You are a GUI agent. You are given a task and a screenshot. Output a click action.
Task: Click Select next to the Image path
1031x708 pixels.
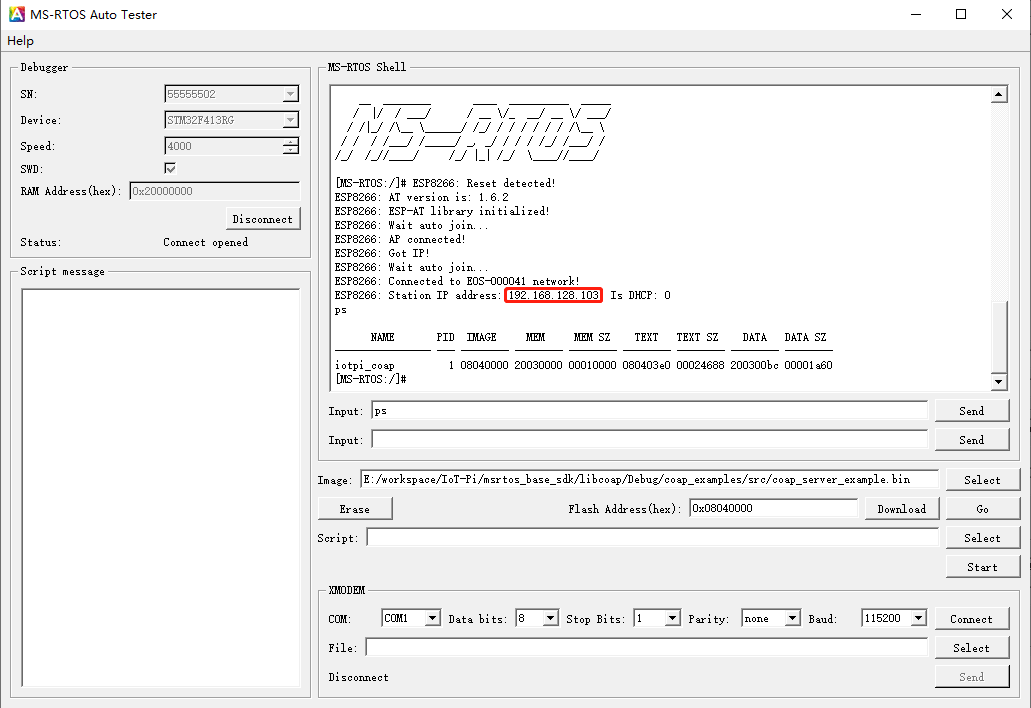click(x=982, y=480)
